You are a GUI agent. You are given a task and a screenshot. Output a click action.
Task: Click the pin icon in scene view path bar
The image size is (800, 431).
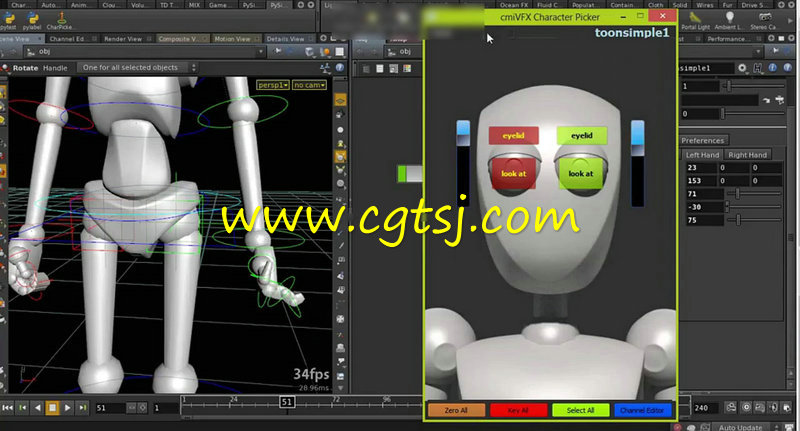(278, 51)
